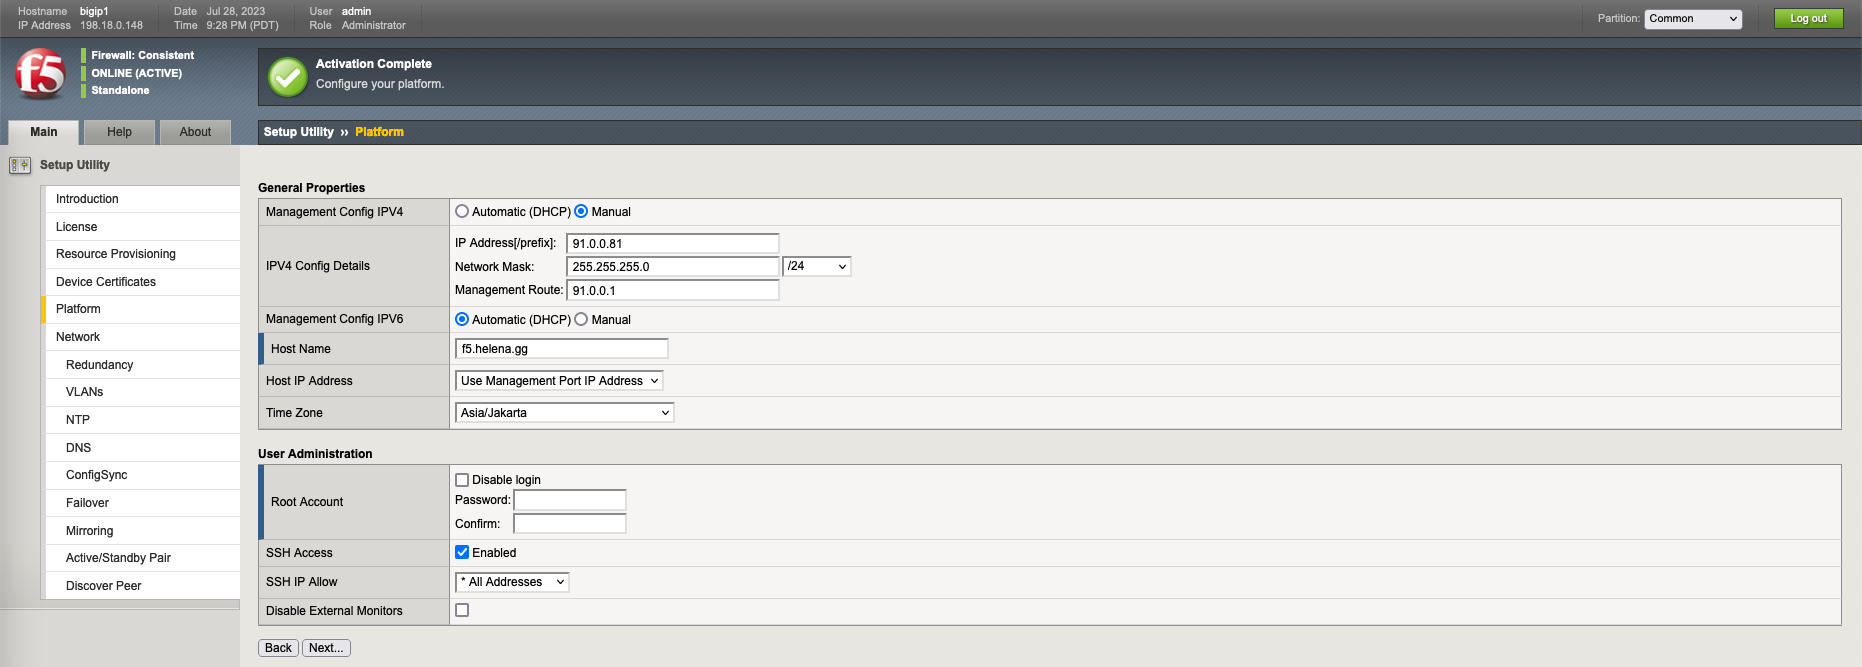Toggle the SSH Access Enabled checkbox
Image resolution: width=1862 pixels, height=667 pixels.
coord(462,553)
